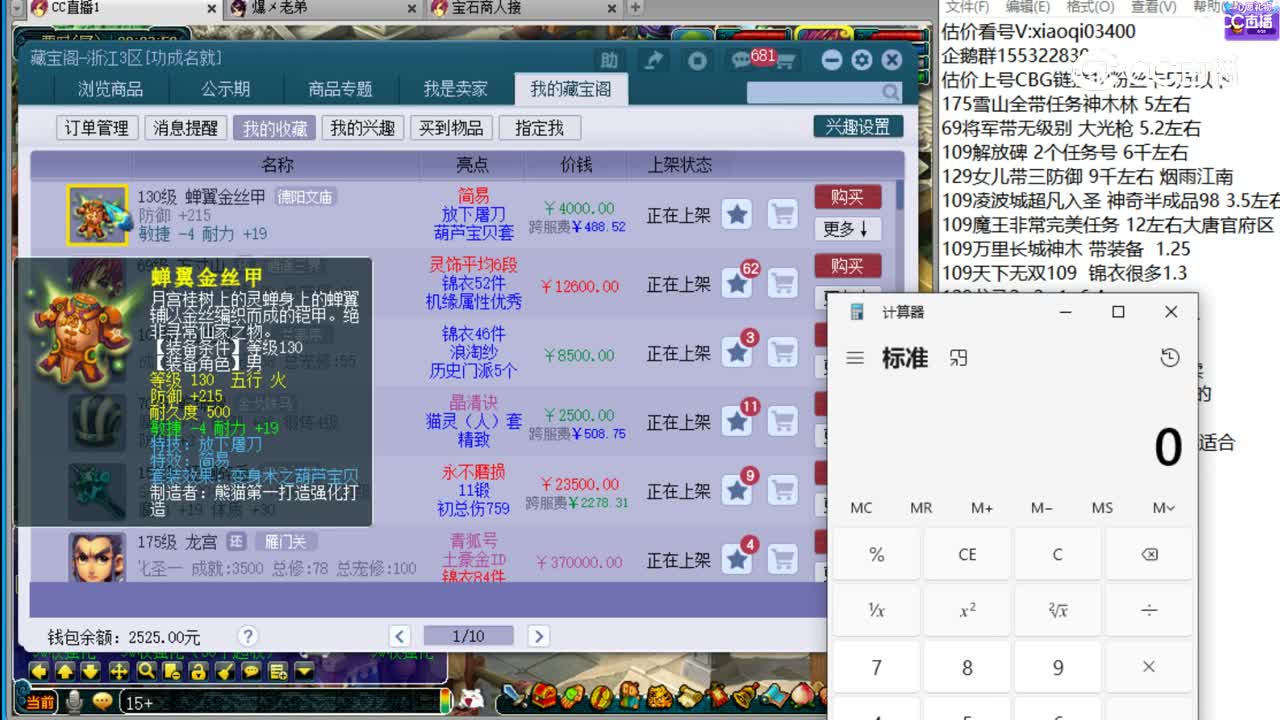
Task: Toggle the favorite star on the 蝉翼金丝甲 listing
Action: click(x=737, y=213)
